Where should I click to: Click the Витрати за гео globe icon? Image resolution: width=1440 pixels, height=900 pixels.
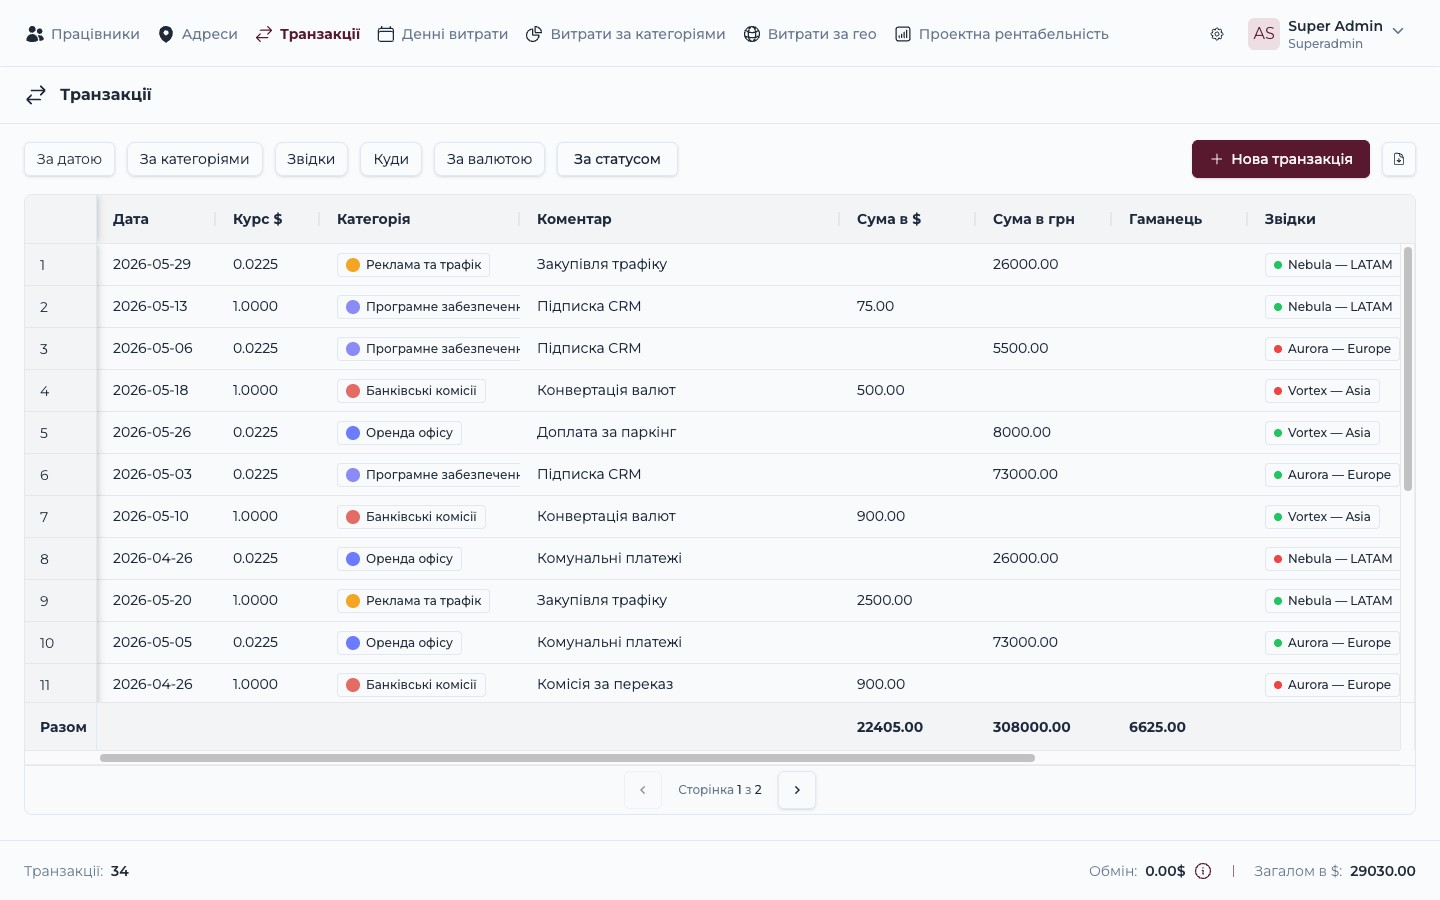[752, 34]
